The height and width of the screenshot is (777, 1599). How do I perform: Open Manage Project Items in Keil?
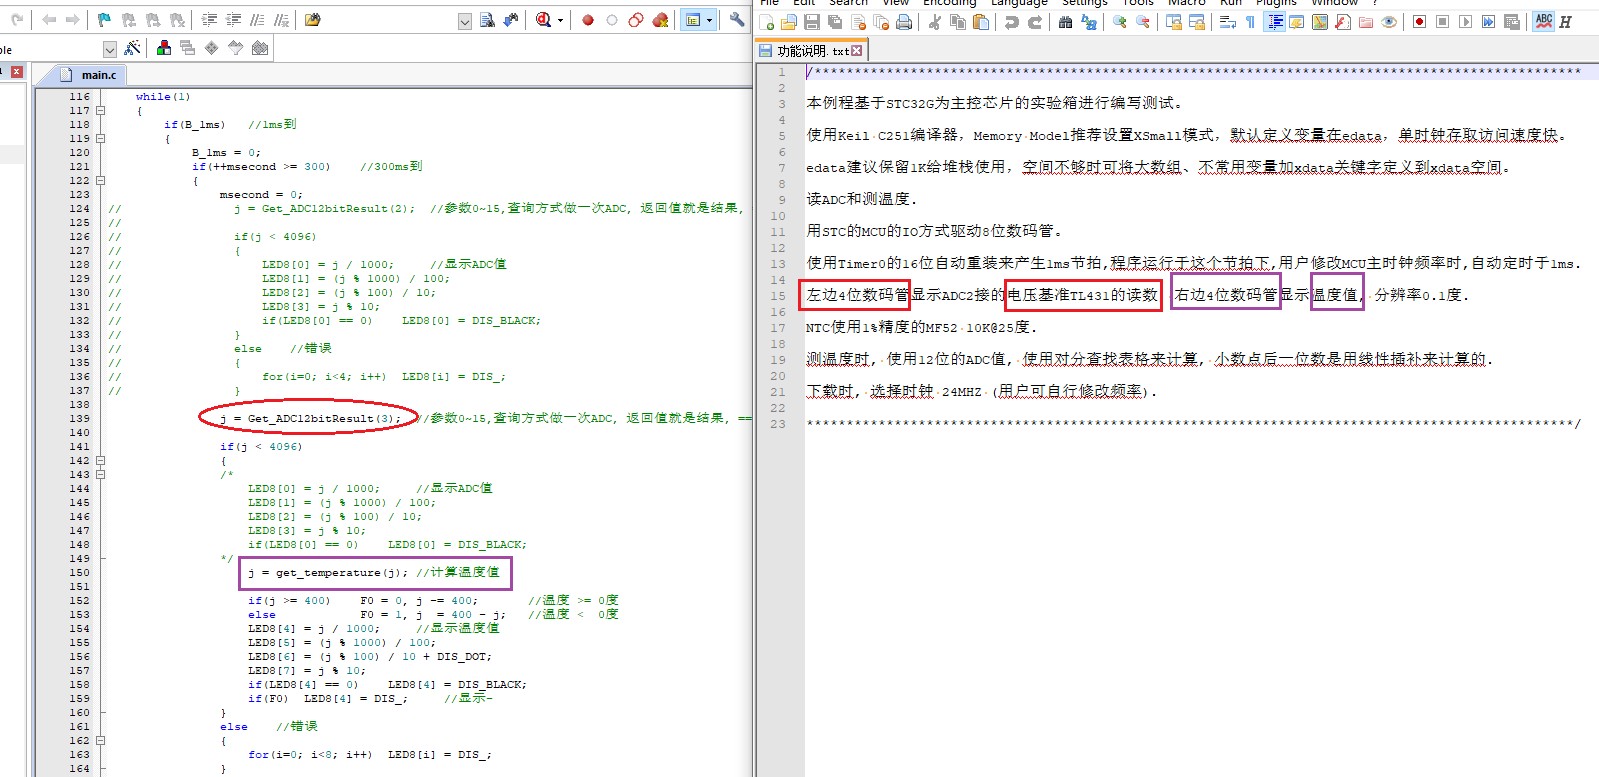(164, 48)
